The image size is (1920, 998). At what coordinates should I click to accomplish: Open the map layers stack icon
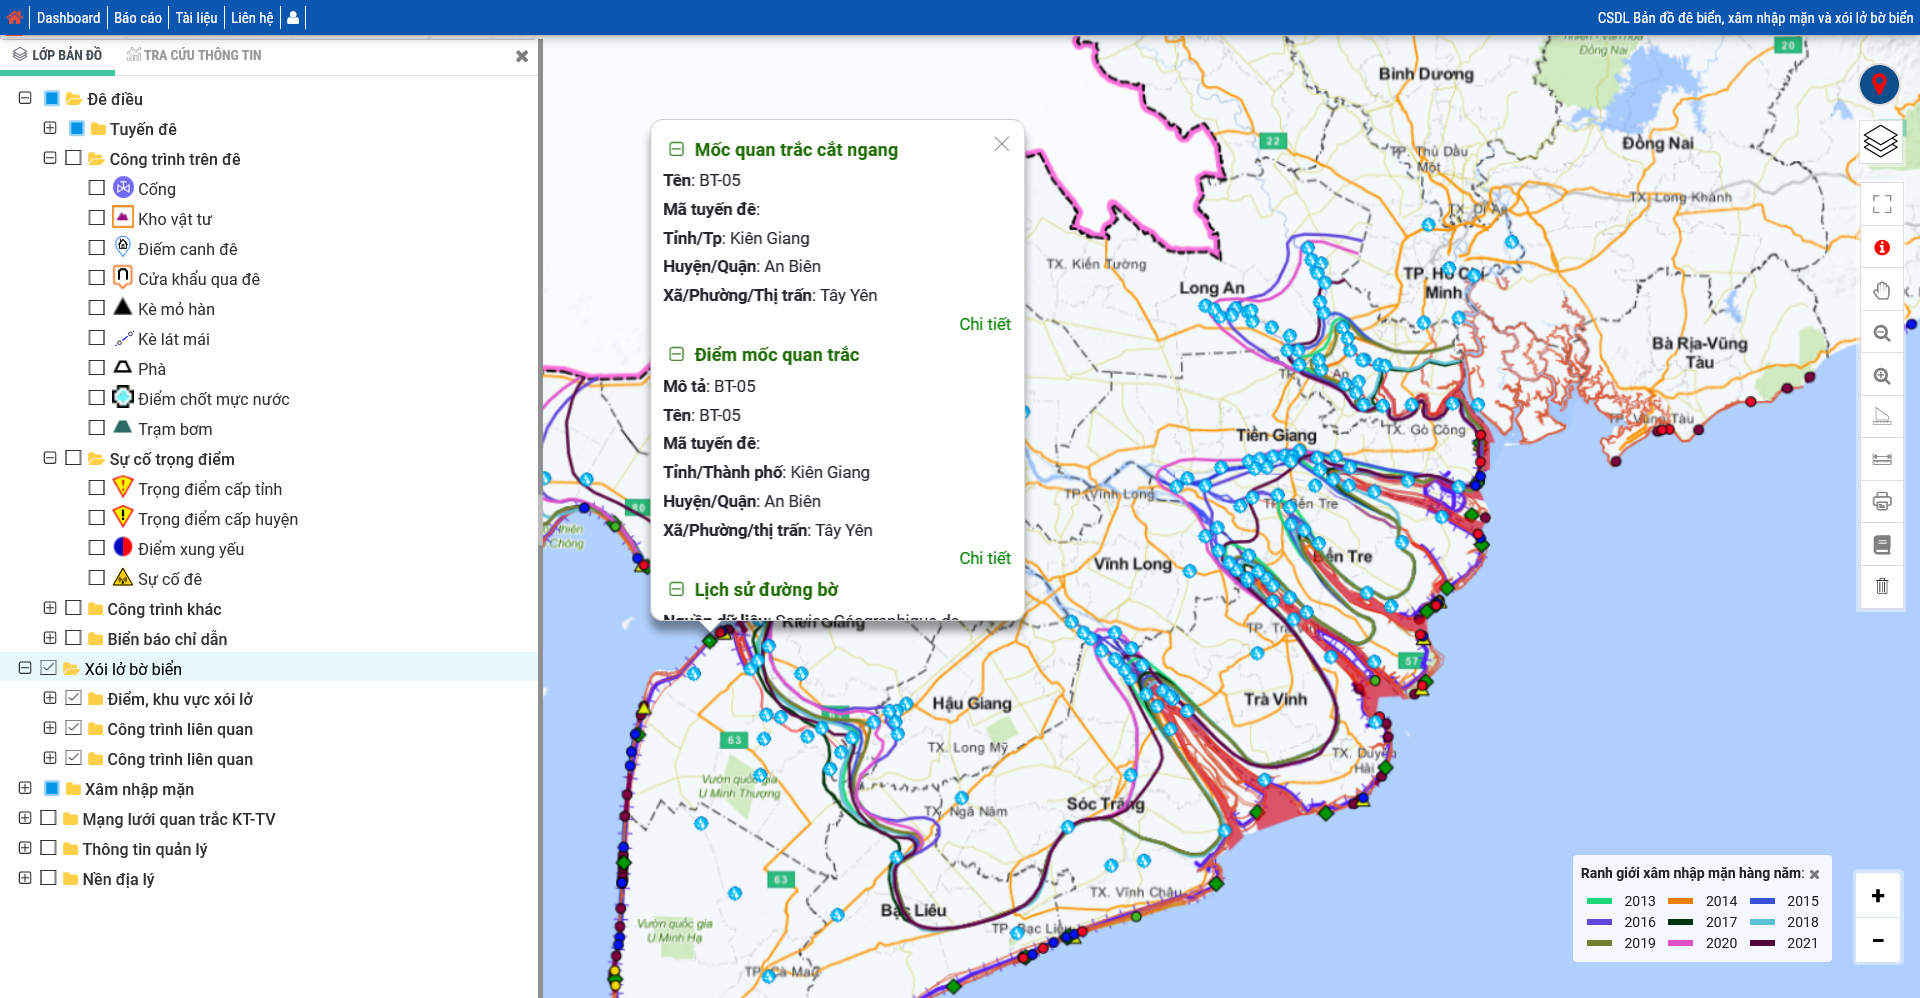point(1880,141)
